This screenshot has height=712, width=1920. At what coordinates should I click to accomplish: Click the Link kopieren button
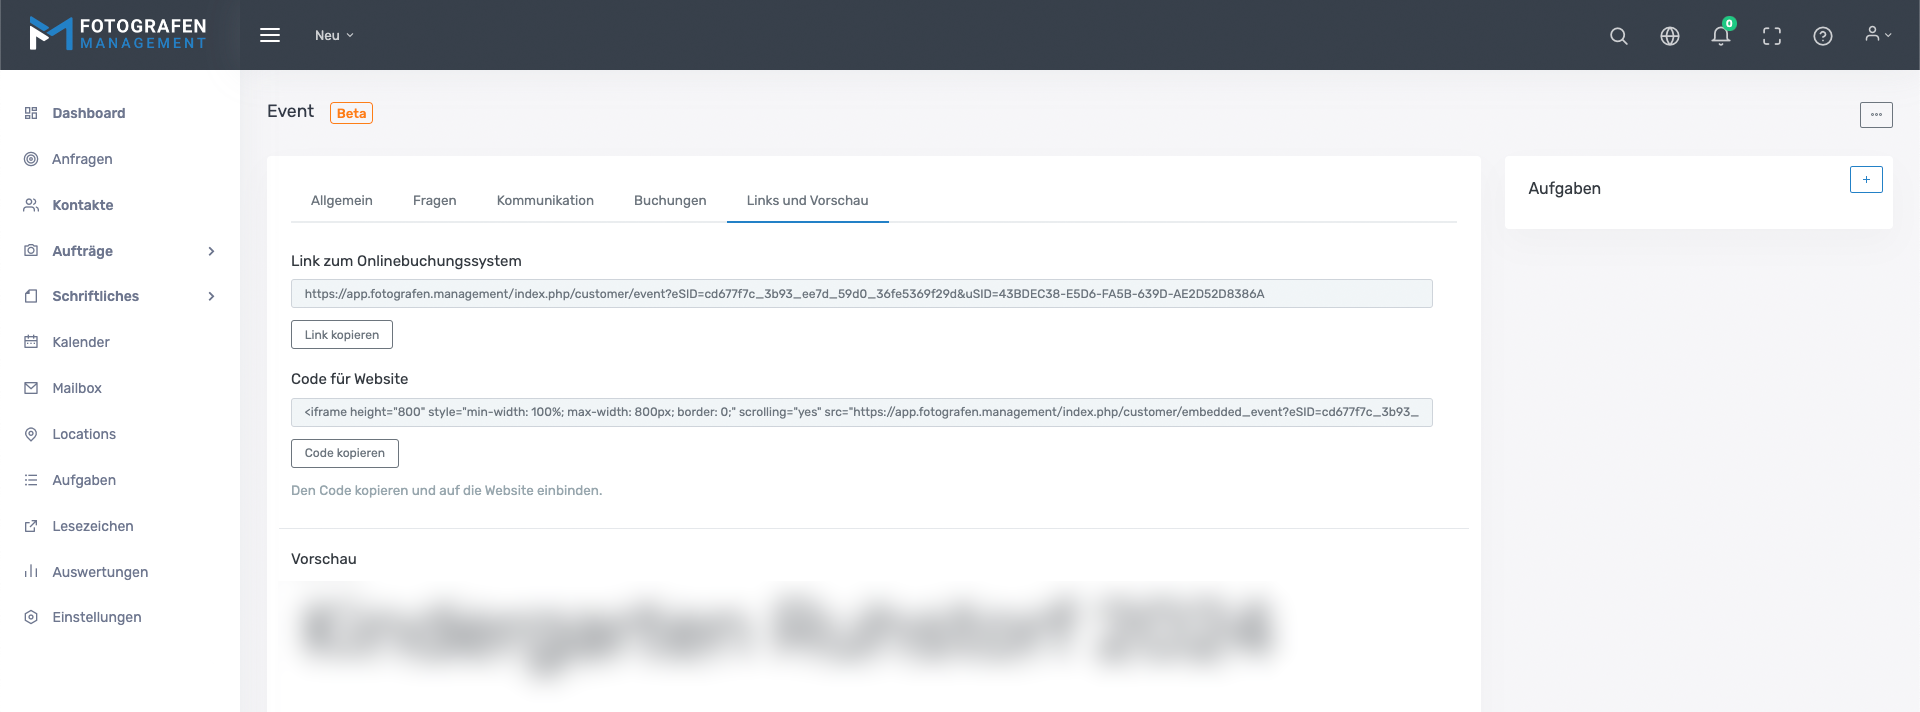(x=341, y=335)
